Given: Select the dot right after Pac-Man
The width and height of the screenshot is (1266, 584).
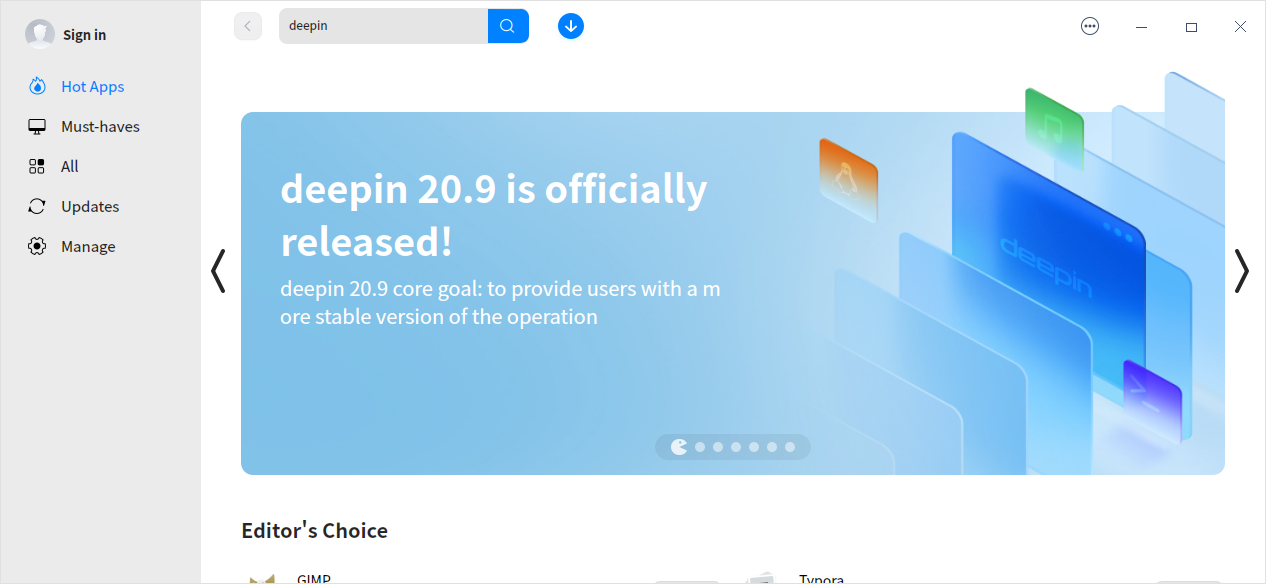Looking at the screenshot, I should [x=700, y=447].
